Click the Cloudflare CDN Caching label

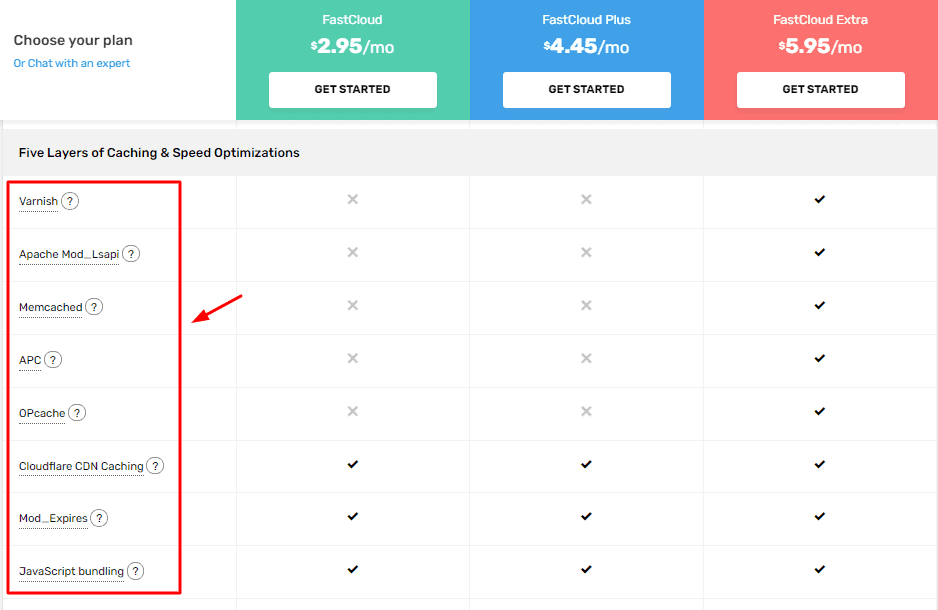81,466
